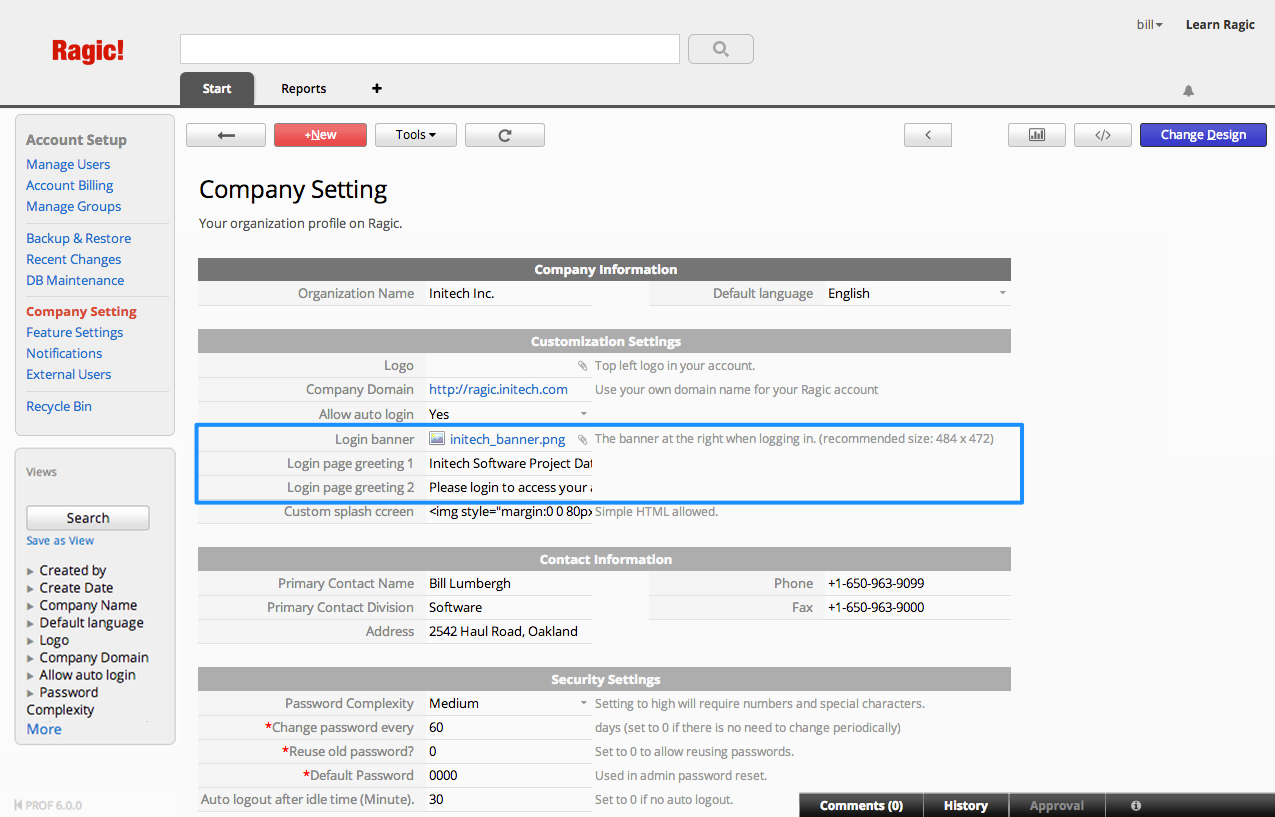Click the Login page greeting 1 field
1275x817 pixels.
[509, 464]
